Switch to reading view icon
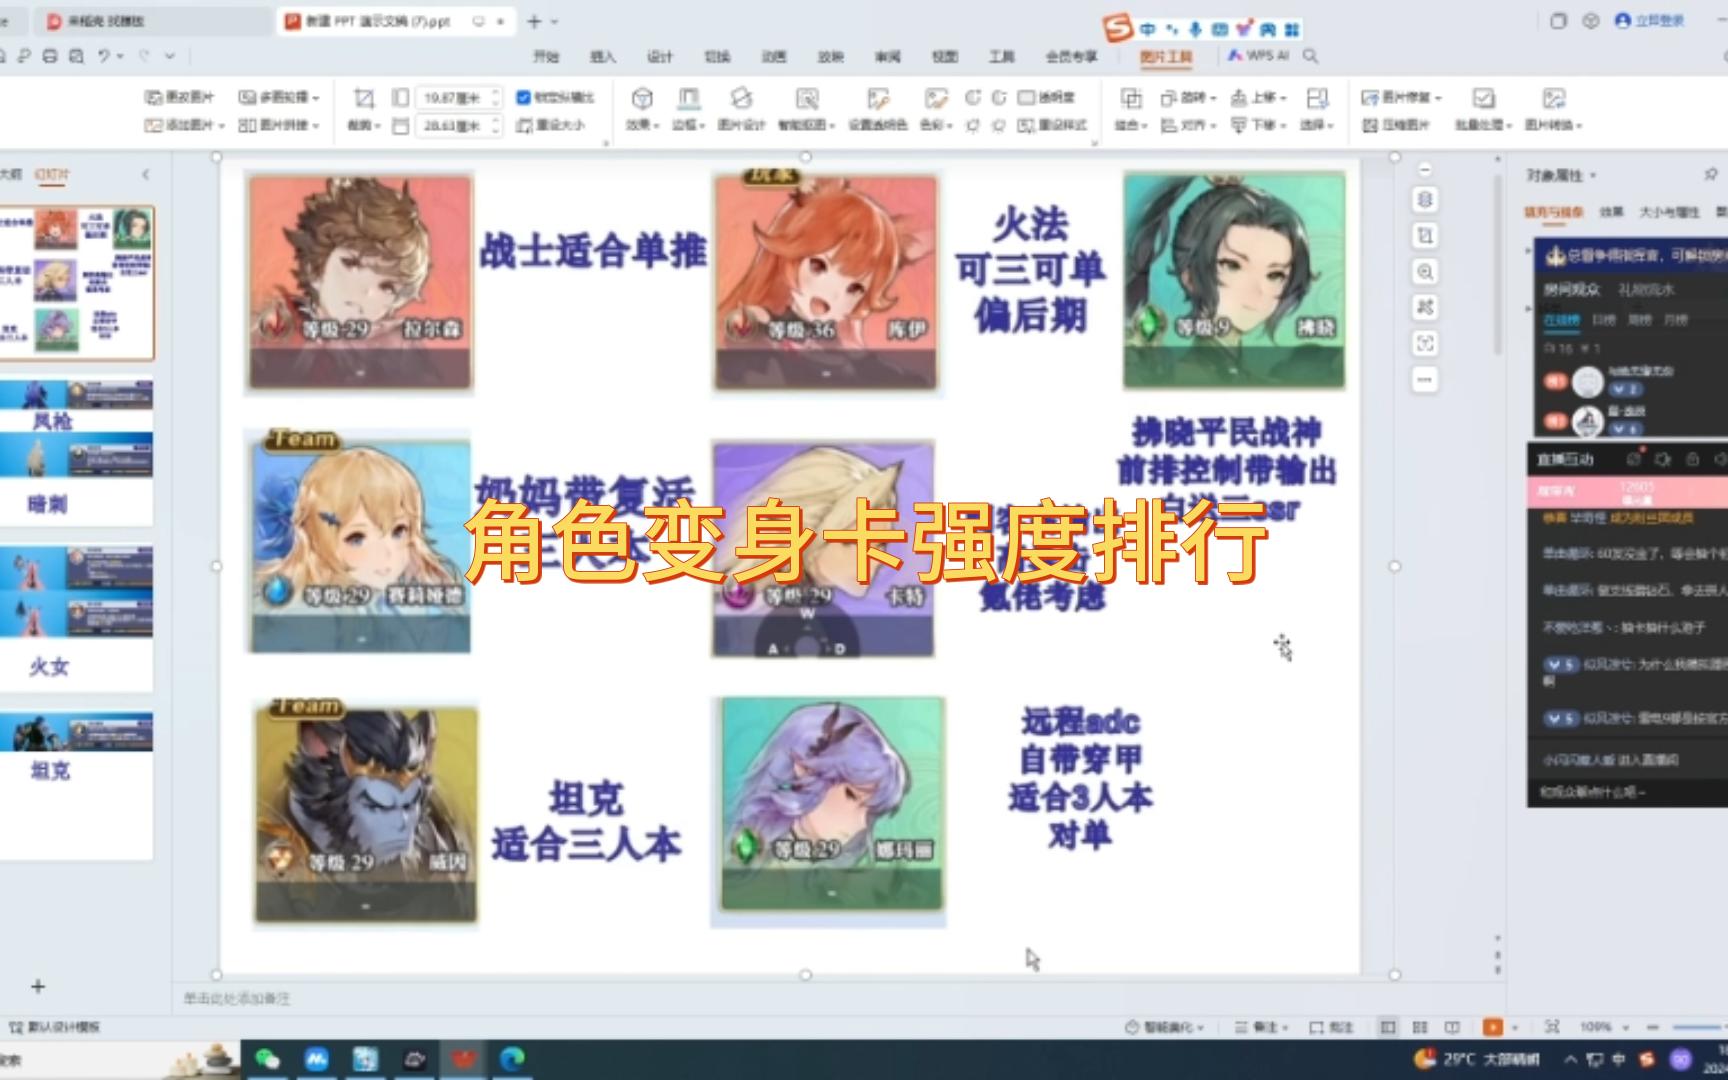The width and height of the screenshot is (1728, 1080). (x=1452, y=1027)
